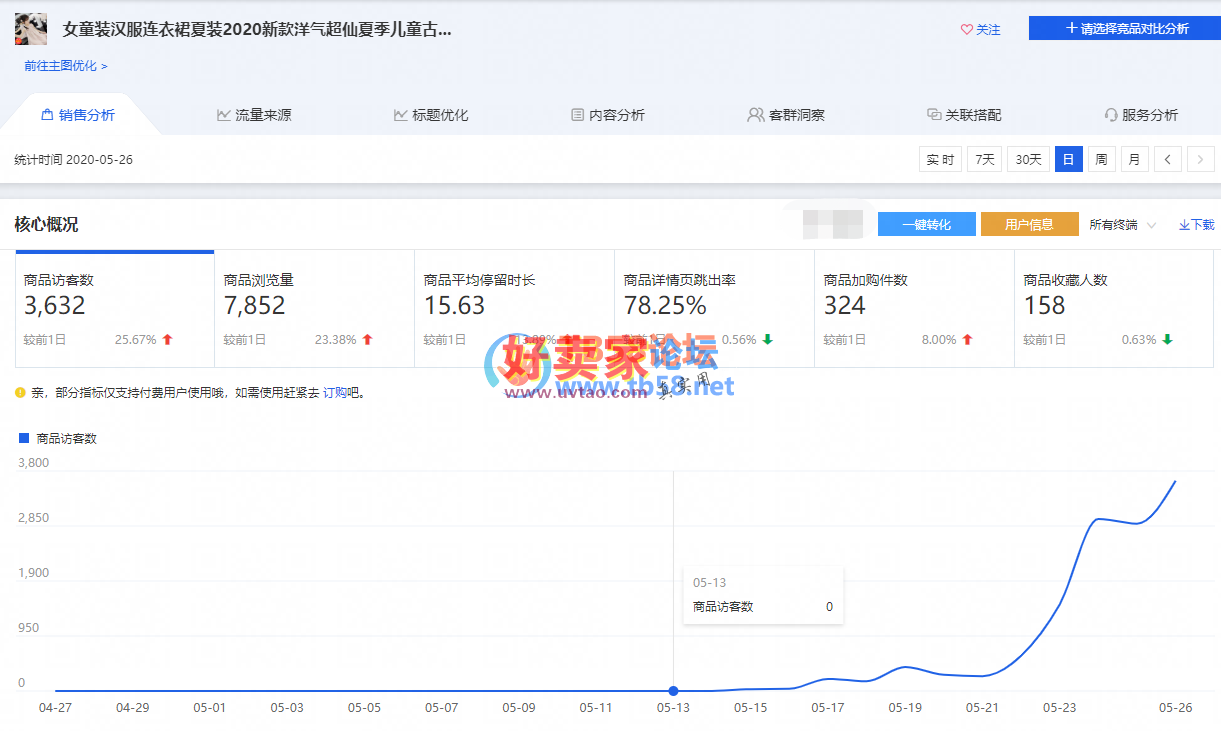Select the 7天 time range
This screenshot has height=731, width=1221.
tap(984, 159)
